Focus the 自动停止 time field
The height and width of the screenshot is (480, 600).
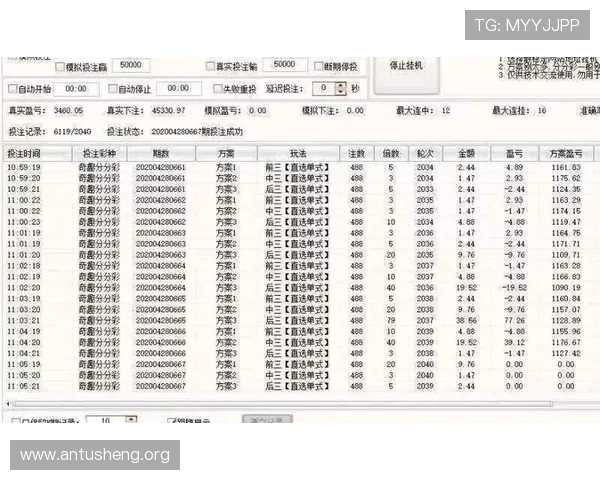coord(179,88)
